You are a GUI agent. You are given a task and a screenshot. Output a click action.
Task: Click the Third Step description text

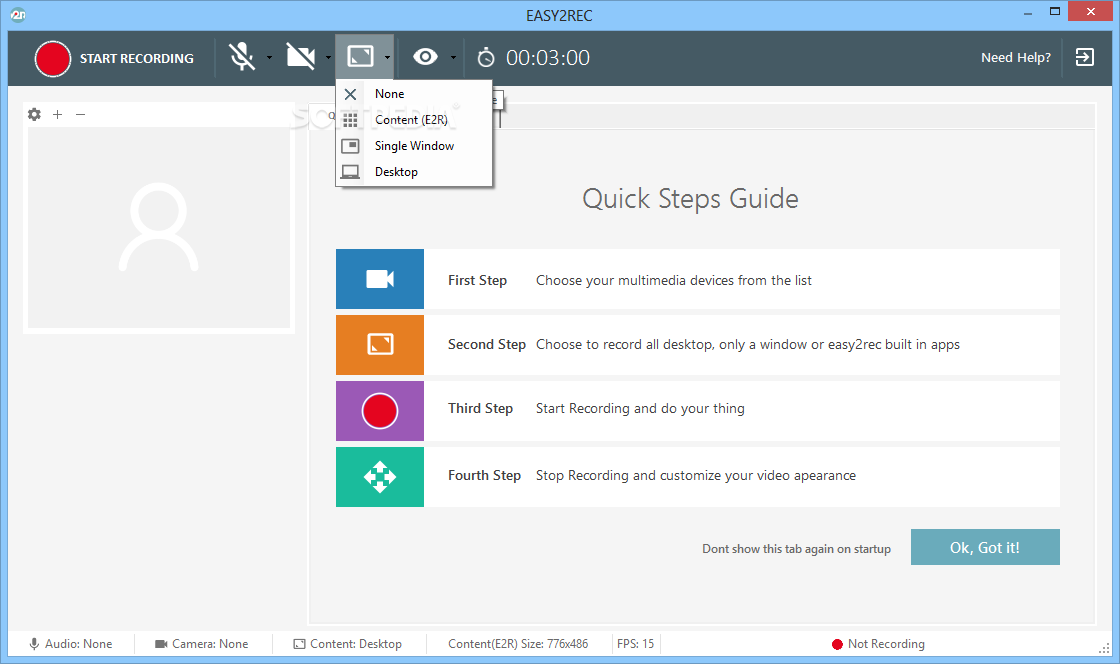coord(640,408)
